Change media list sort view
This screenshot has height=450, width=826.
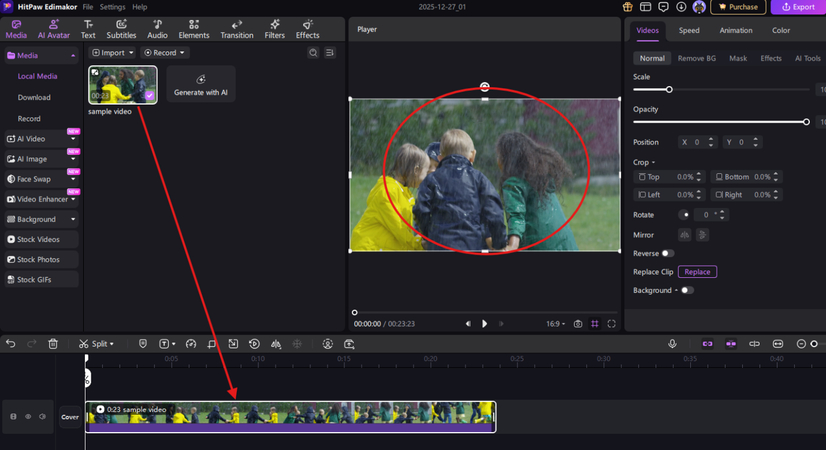point(330,53)
